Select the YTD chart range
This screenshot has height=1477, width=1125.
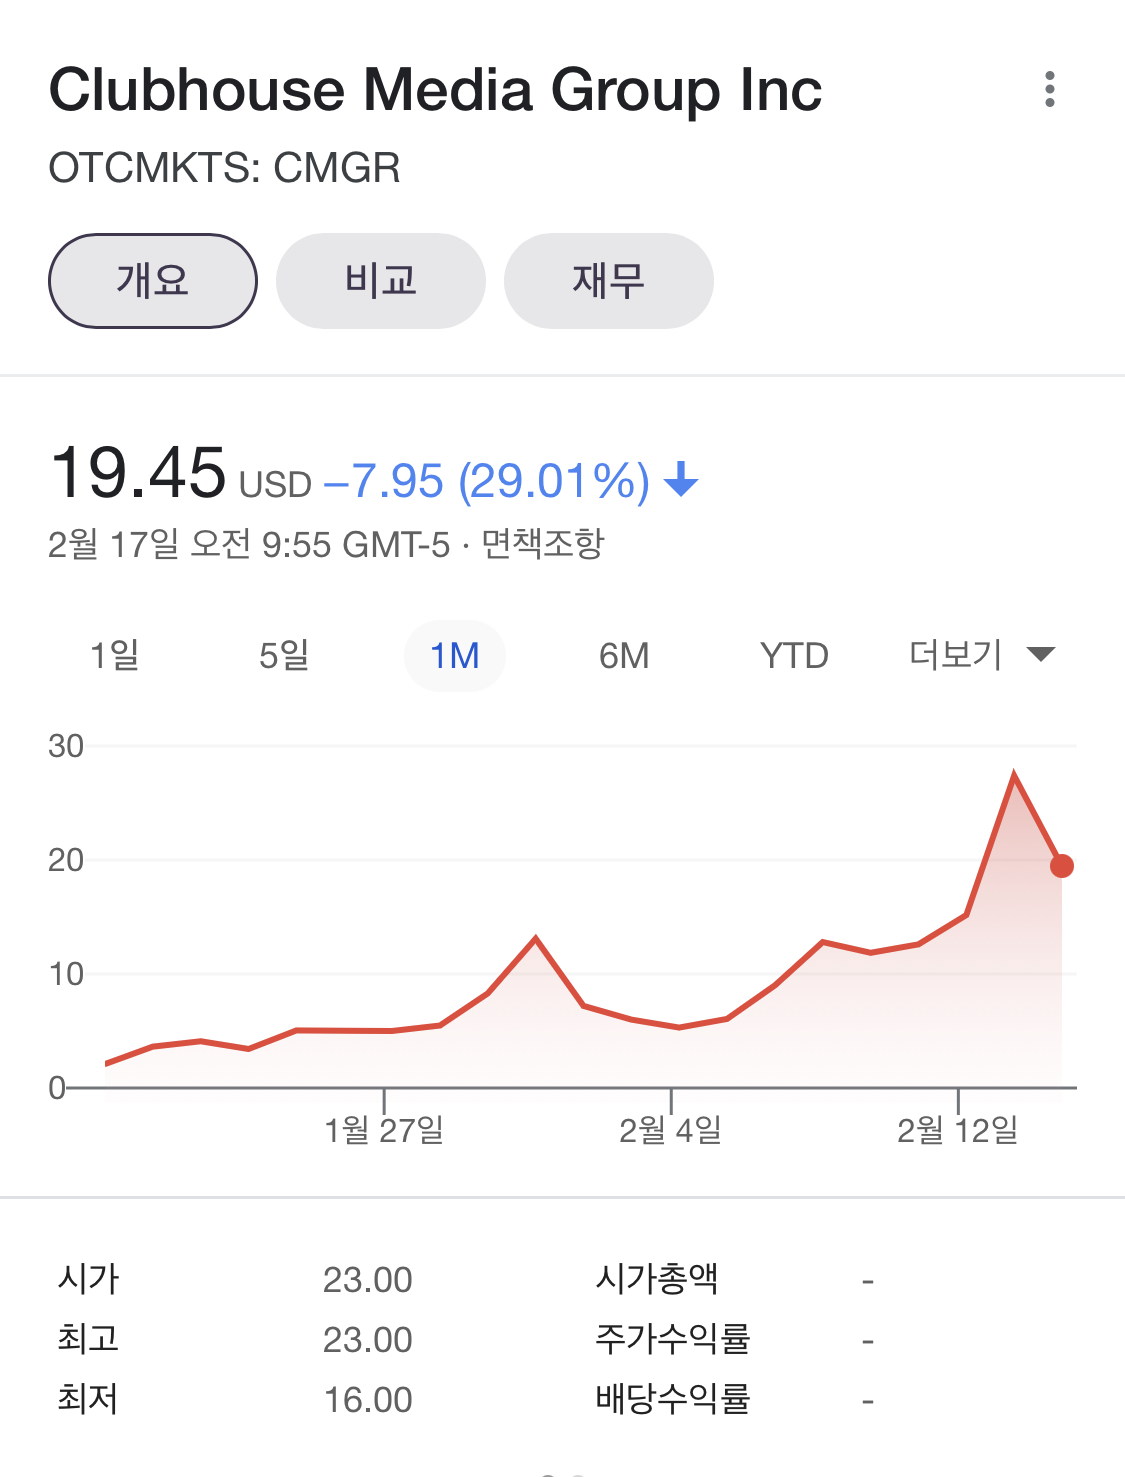[x=794, y=656]
